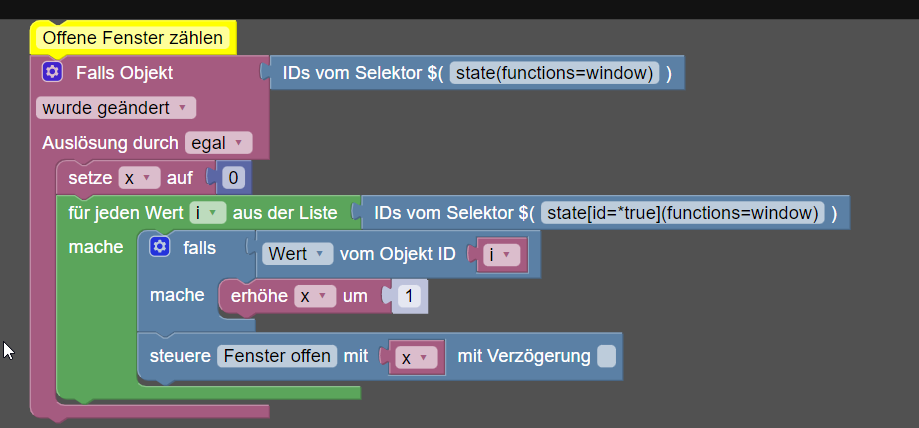Open the mutator gear on the inner falls block

coord(160,247)
